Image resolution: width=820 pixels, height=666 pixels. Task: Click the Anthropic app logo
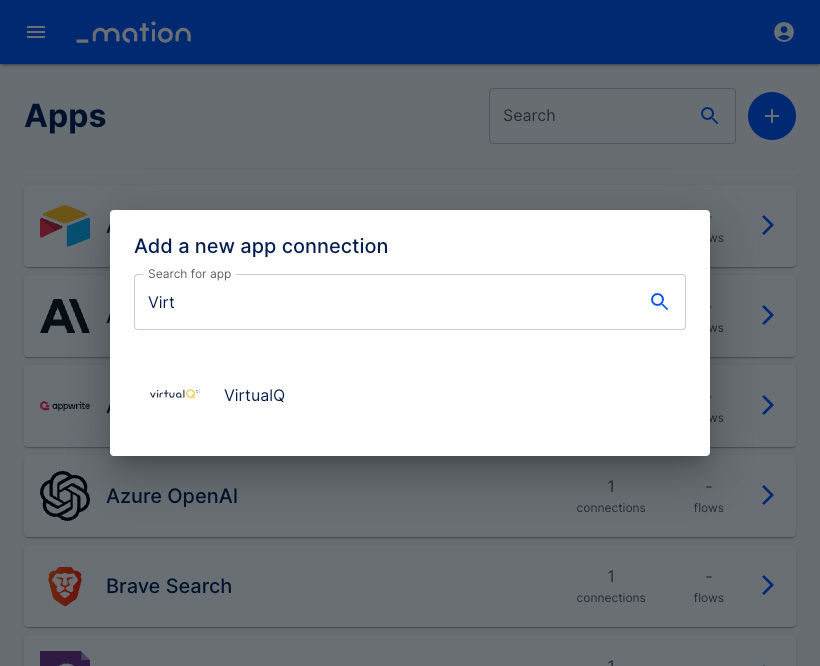[x=65, y=316]
